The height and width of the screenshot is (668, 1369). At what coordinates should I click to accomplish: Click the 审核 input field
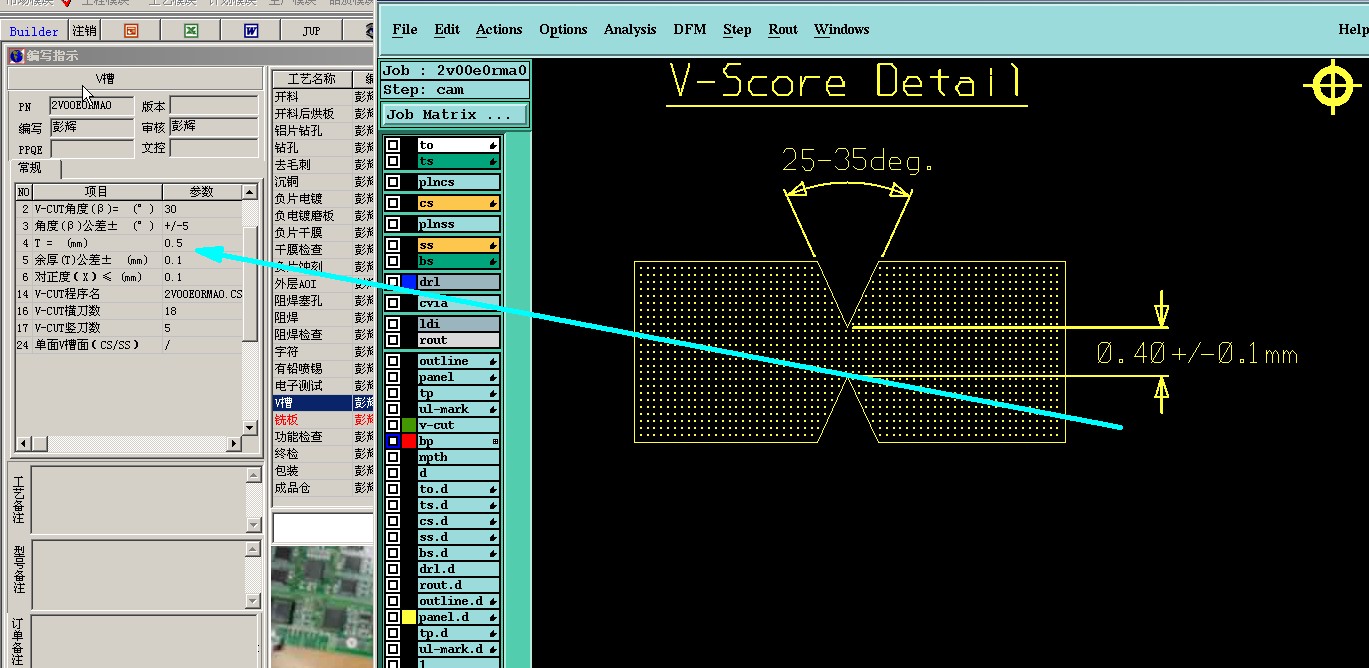(213, 127)
